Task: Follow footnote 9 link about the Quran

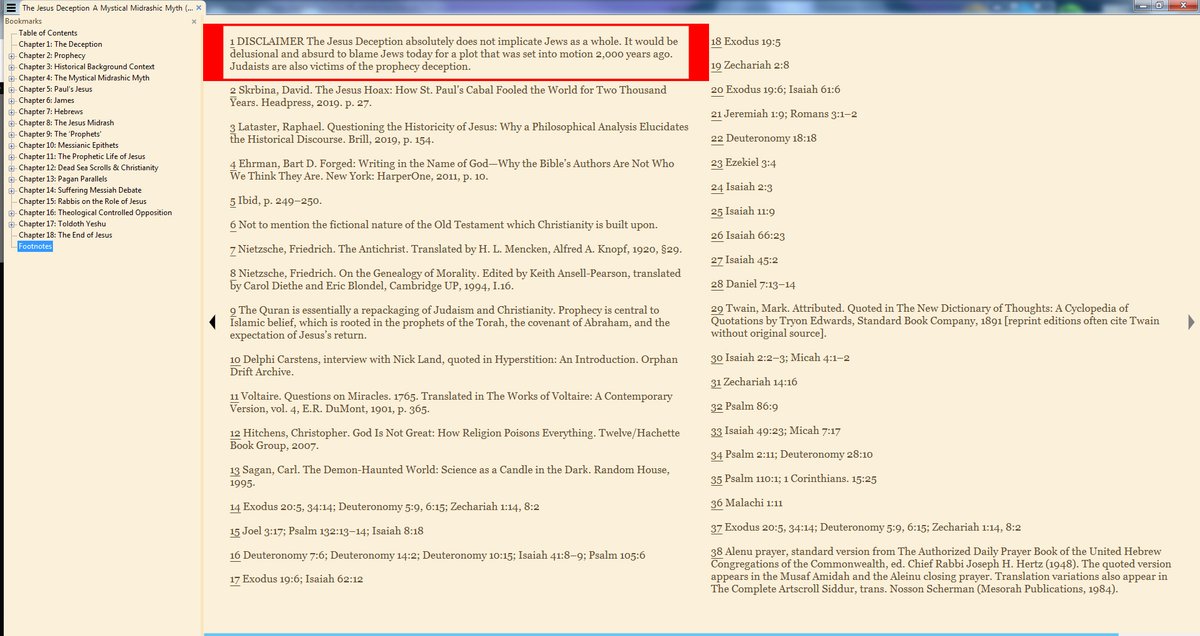Action: [233, 311]
